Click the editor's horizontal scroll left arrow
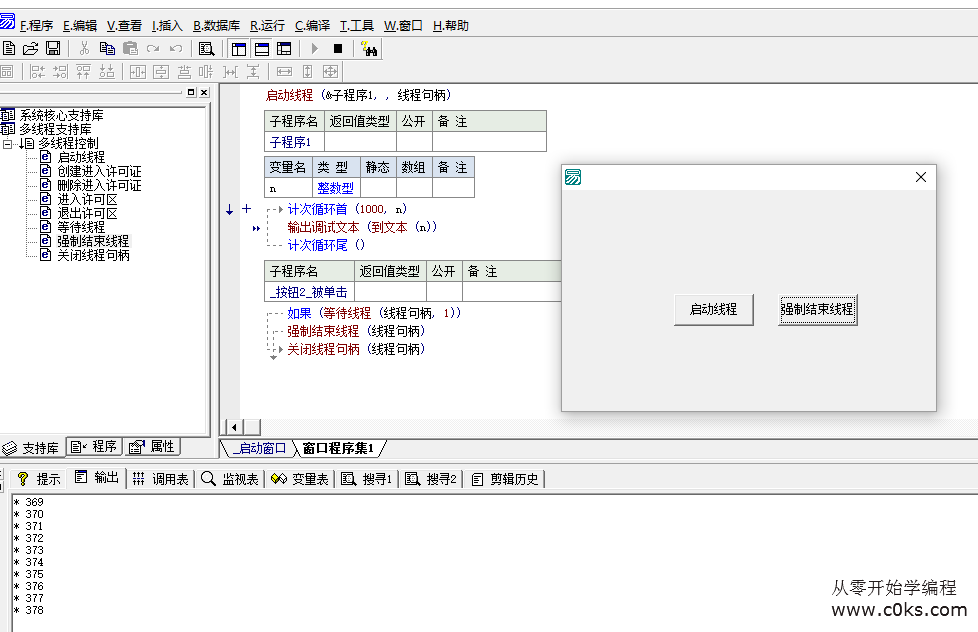 (x=234, y=427)
